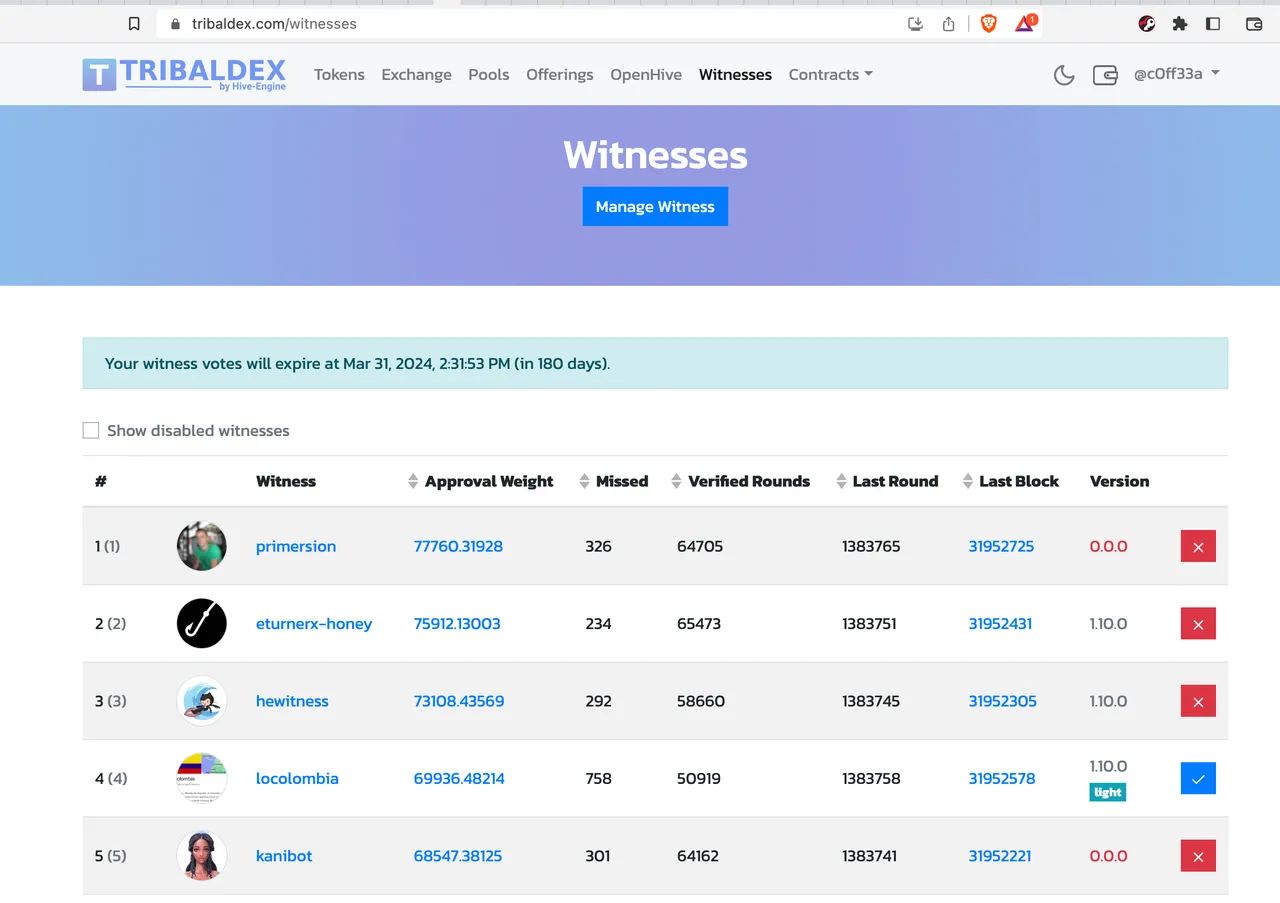The image size is (1280, 903).
Task: Sort table by Verified Rounds
Action: (741, 481)
